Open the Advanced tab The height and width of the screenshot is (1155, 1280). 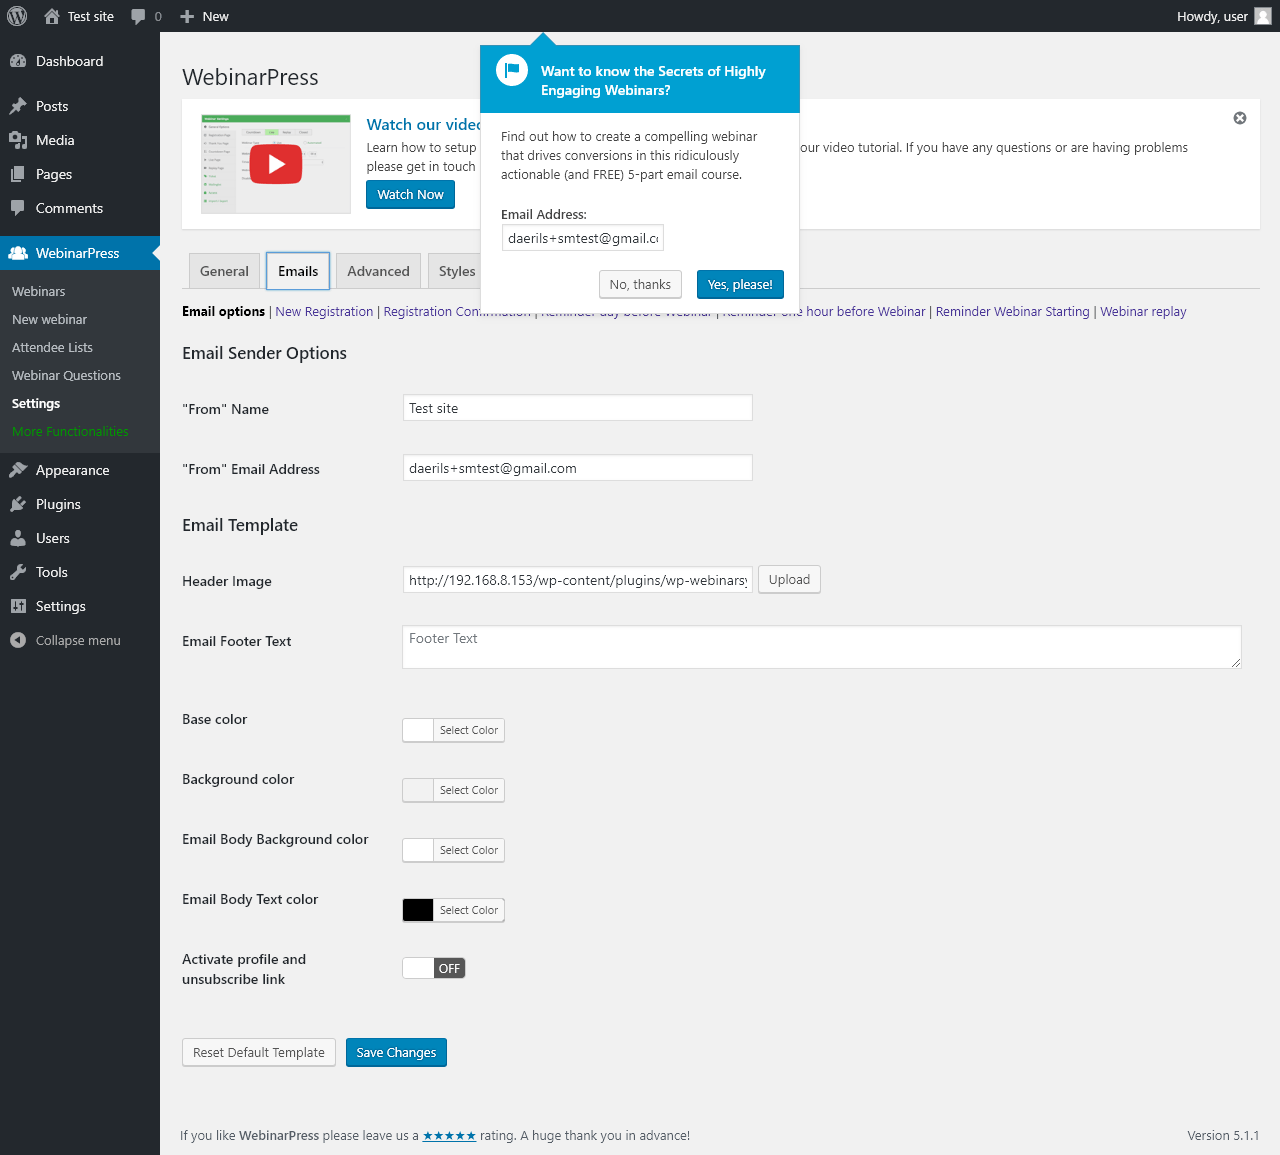(x=378, y=271)
